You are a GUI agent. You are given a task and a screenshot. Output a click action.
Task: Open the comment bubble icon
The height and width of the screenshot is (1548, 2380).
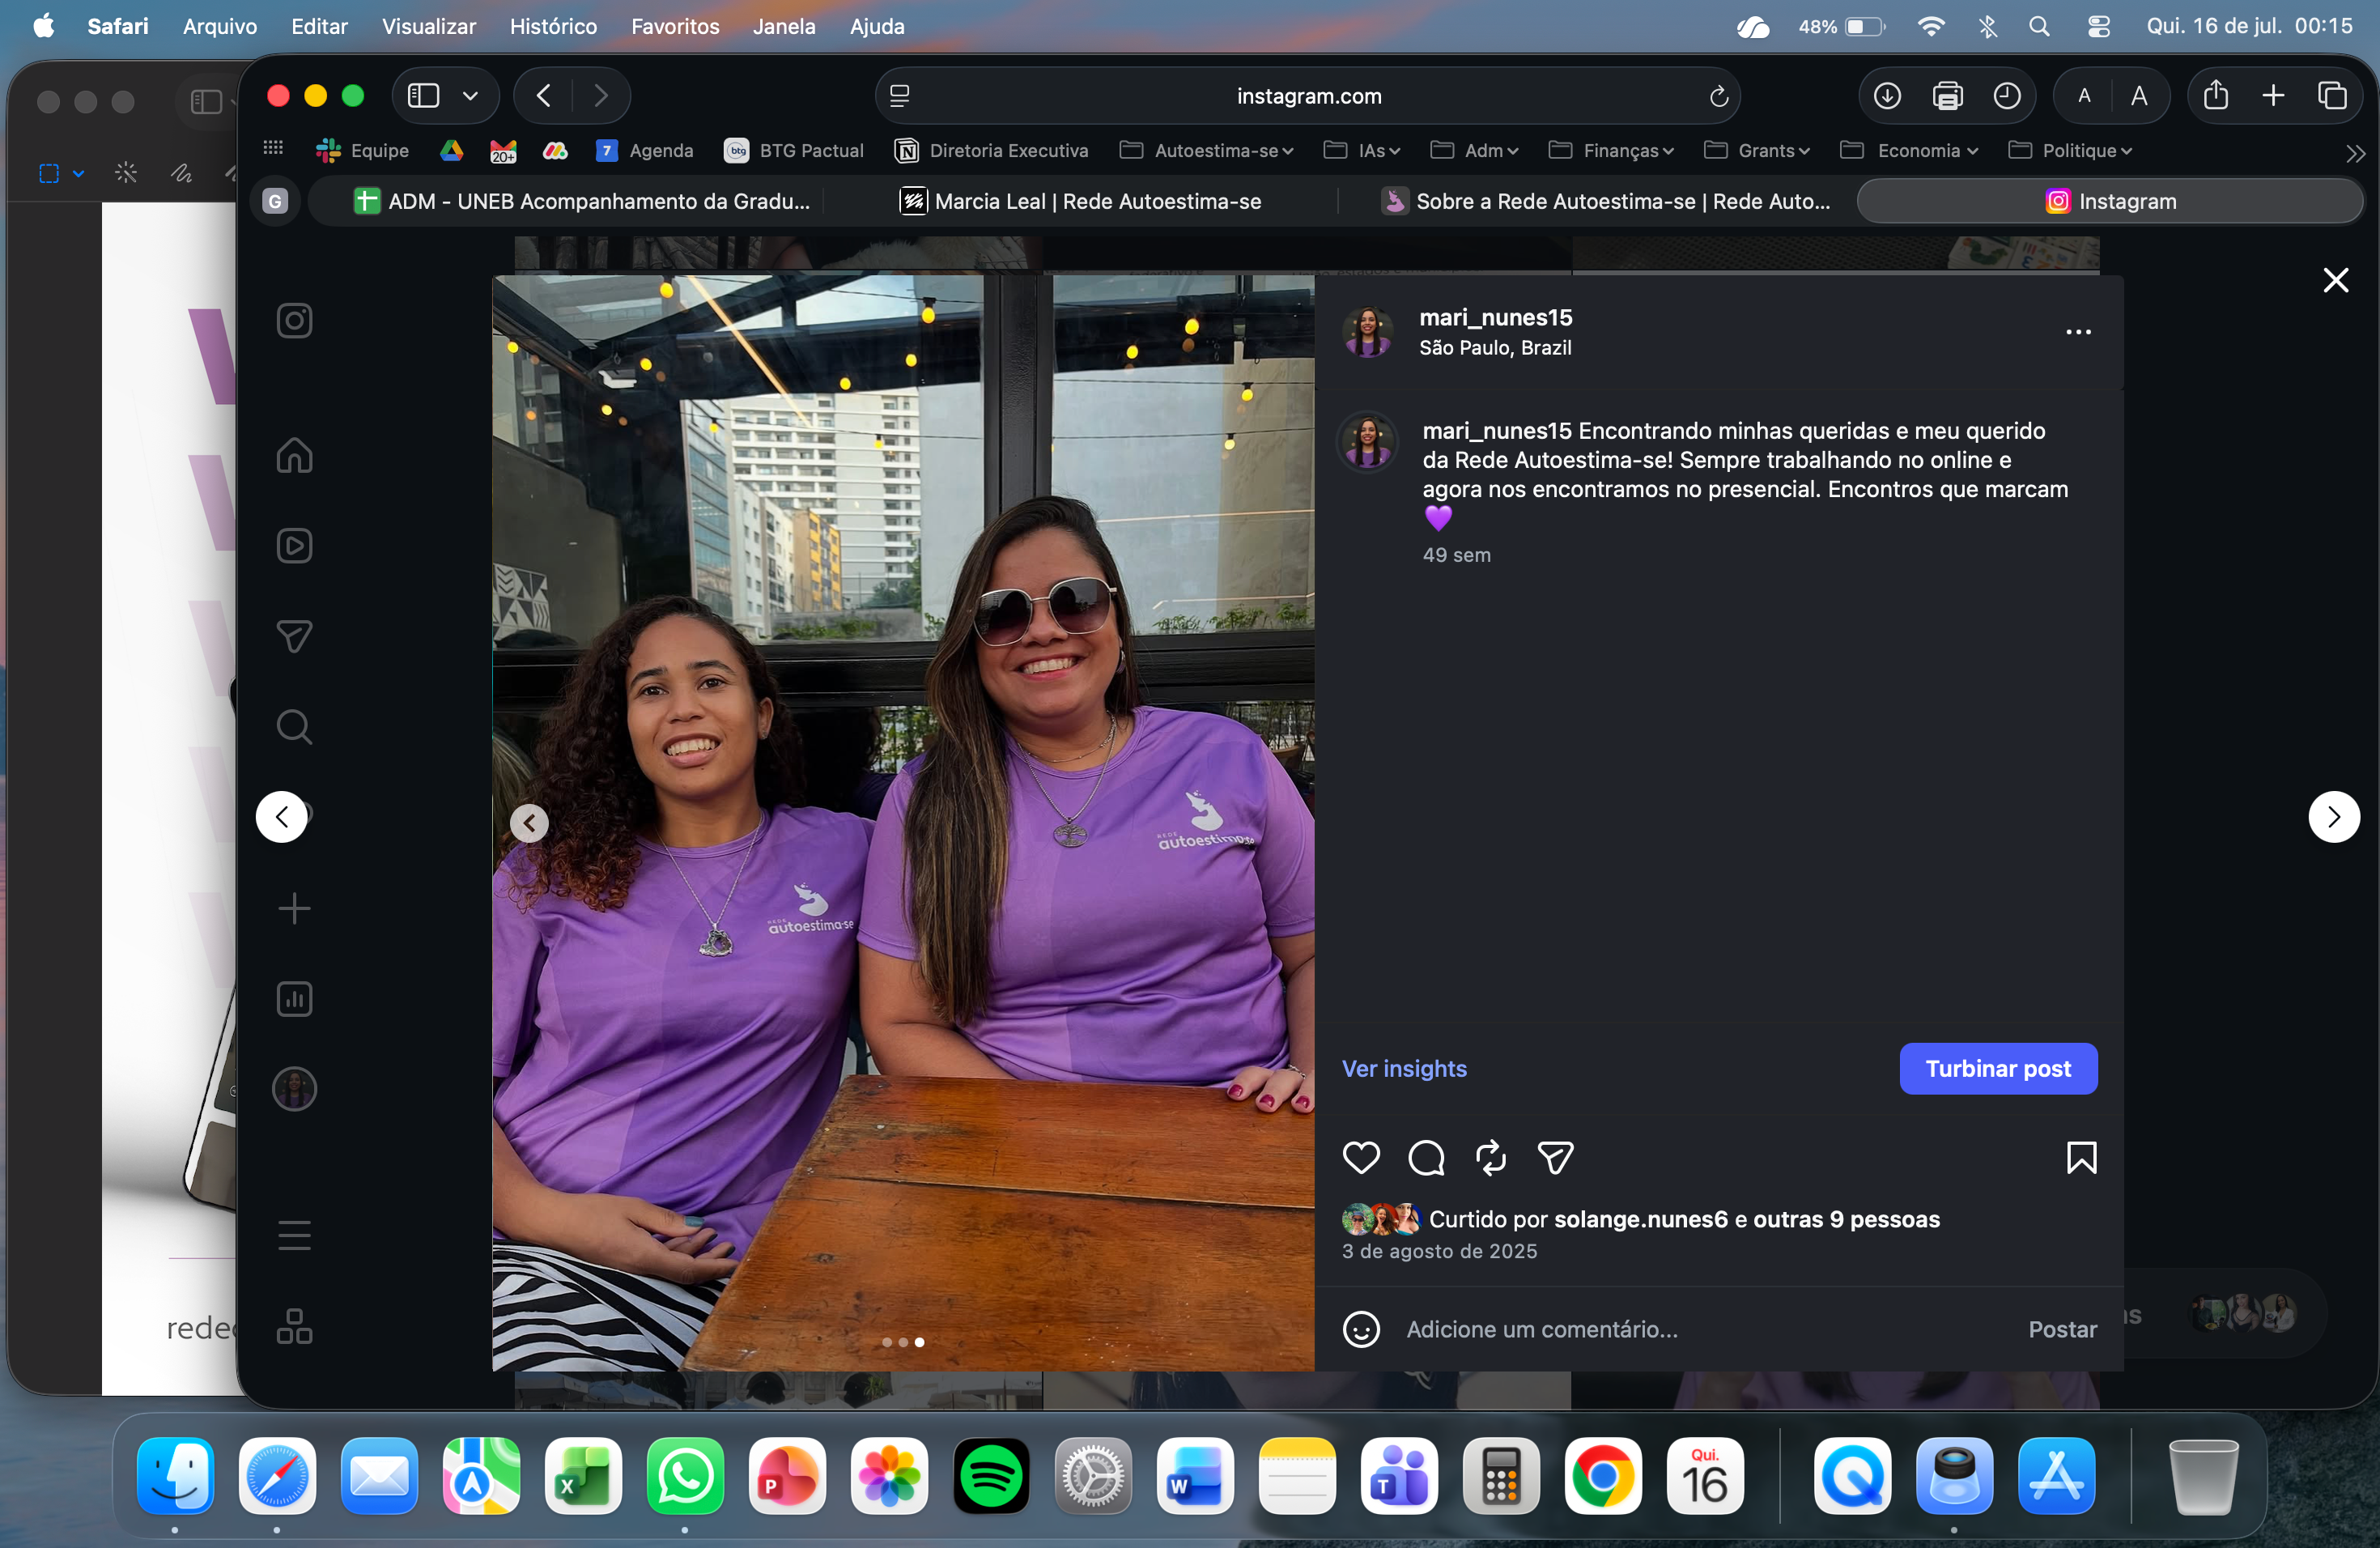click(x=1425, y=1157)
